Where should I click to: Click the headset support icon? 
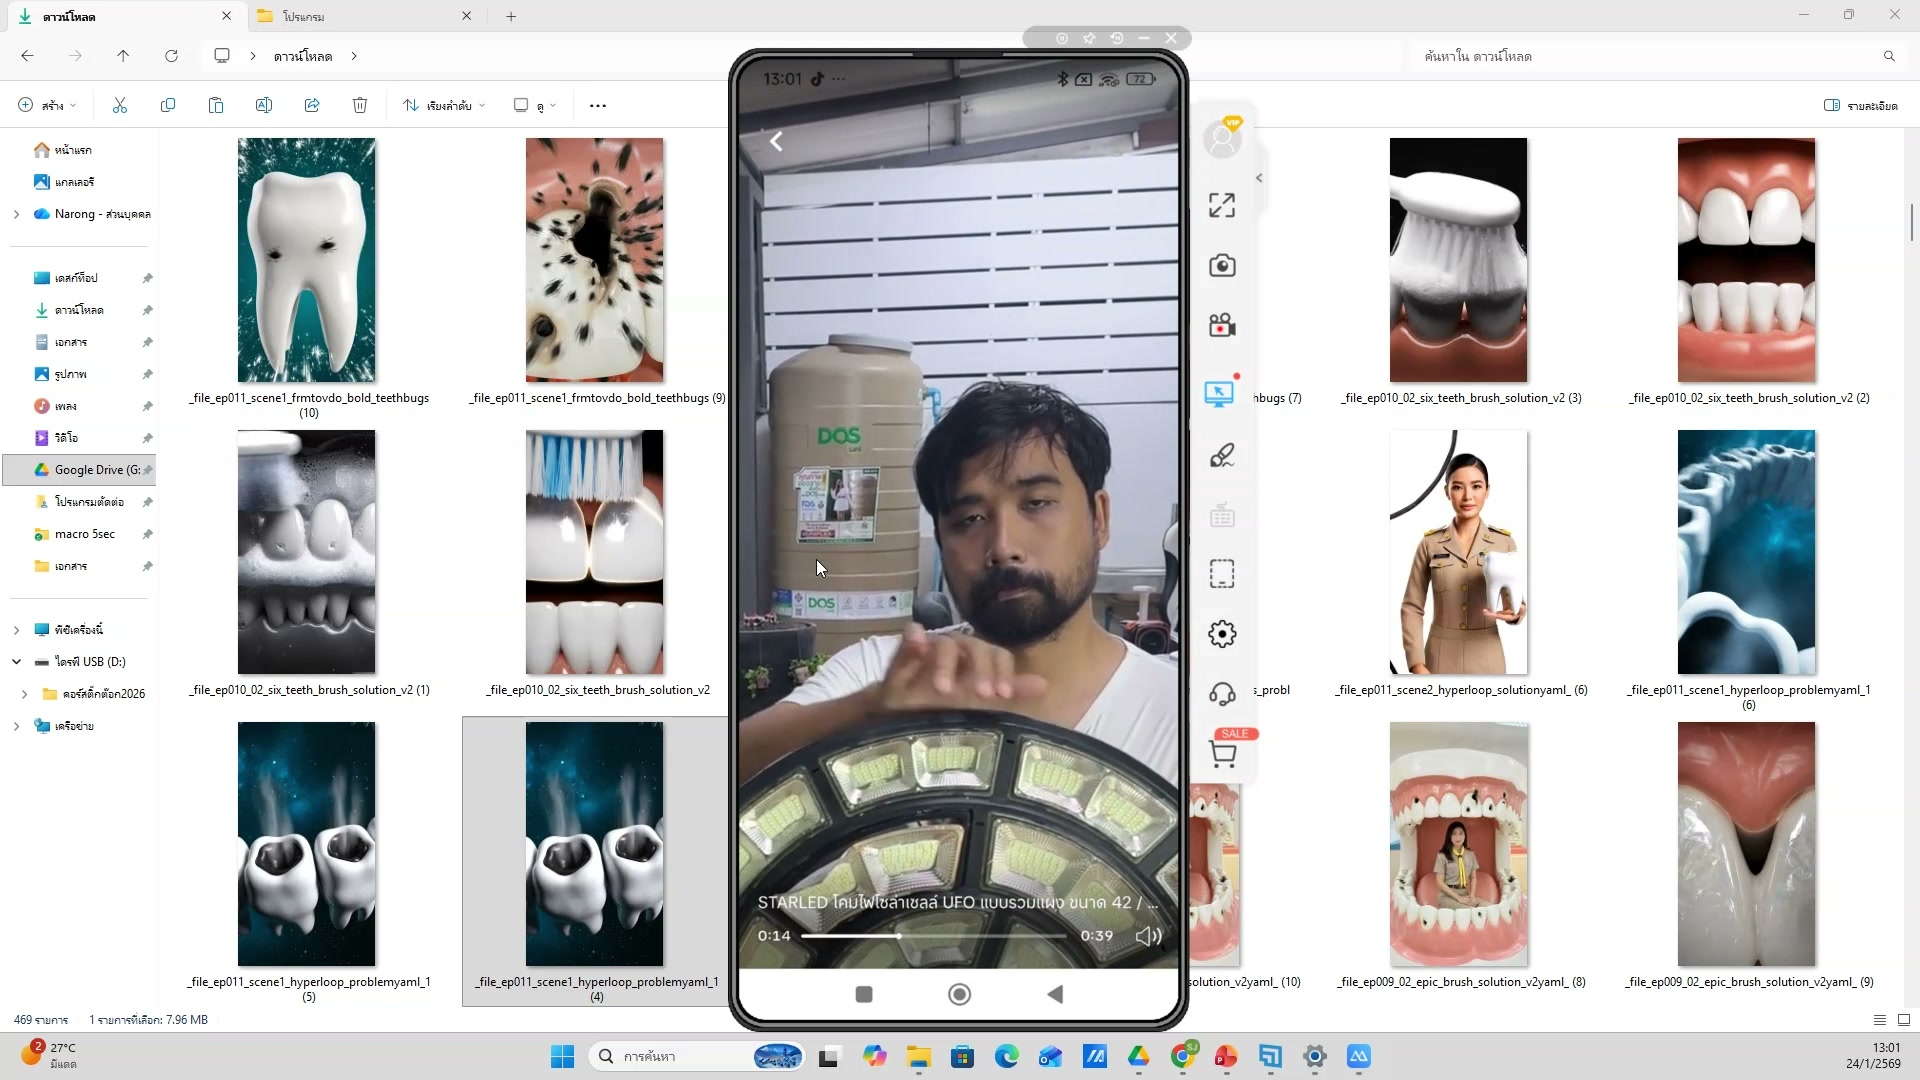(x=1221, y=694)
